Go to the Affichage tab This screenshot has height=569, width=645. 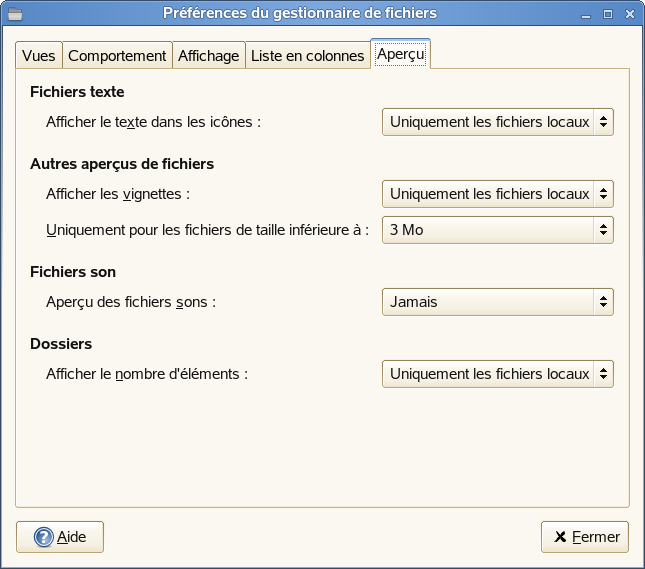point(209,56)
